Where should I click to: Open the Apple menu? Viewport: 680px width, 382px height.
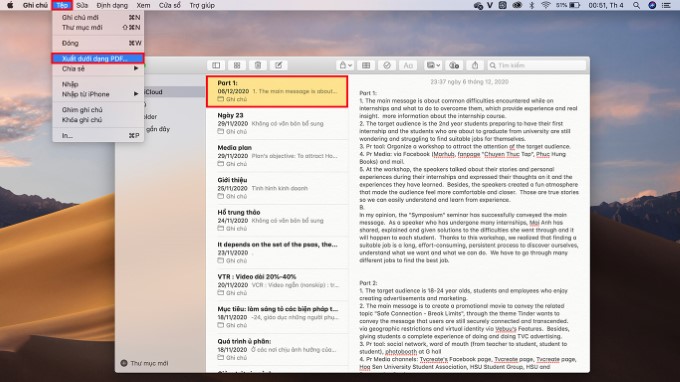[x=10, y=5]
